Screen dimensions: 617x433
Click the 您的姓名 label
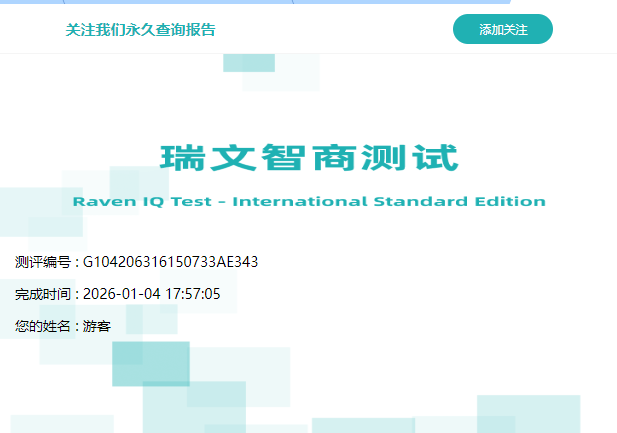point(43,326)
